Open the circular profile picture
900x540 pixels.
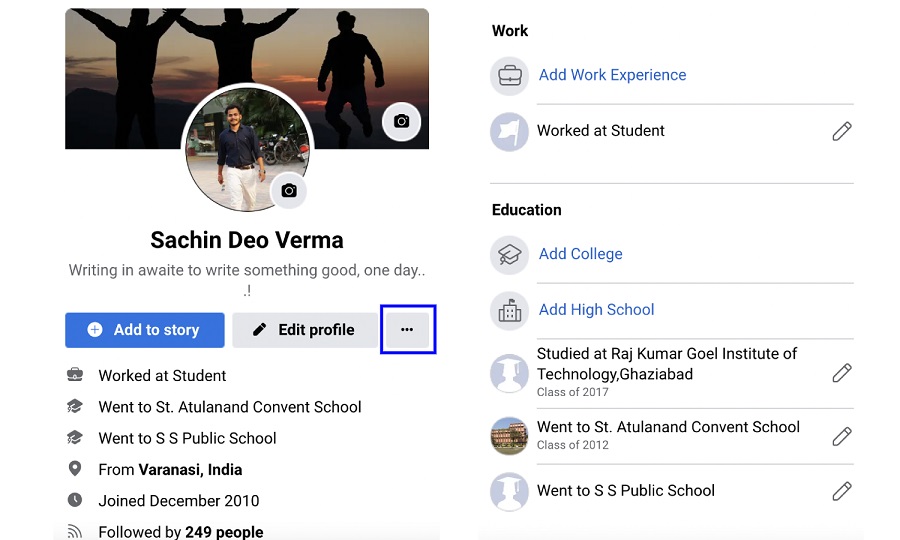tap(247, 148)
